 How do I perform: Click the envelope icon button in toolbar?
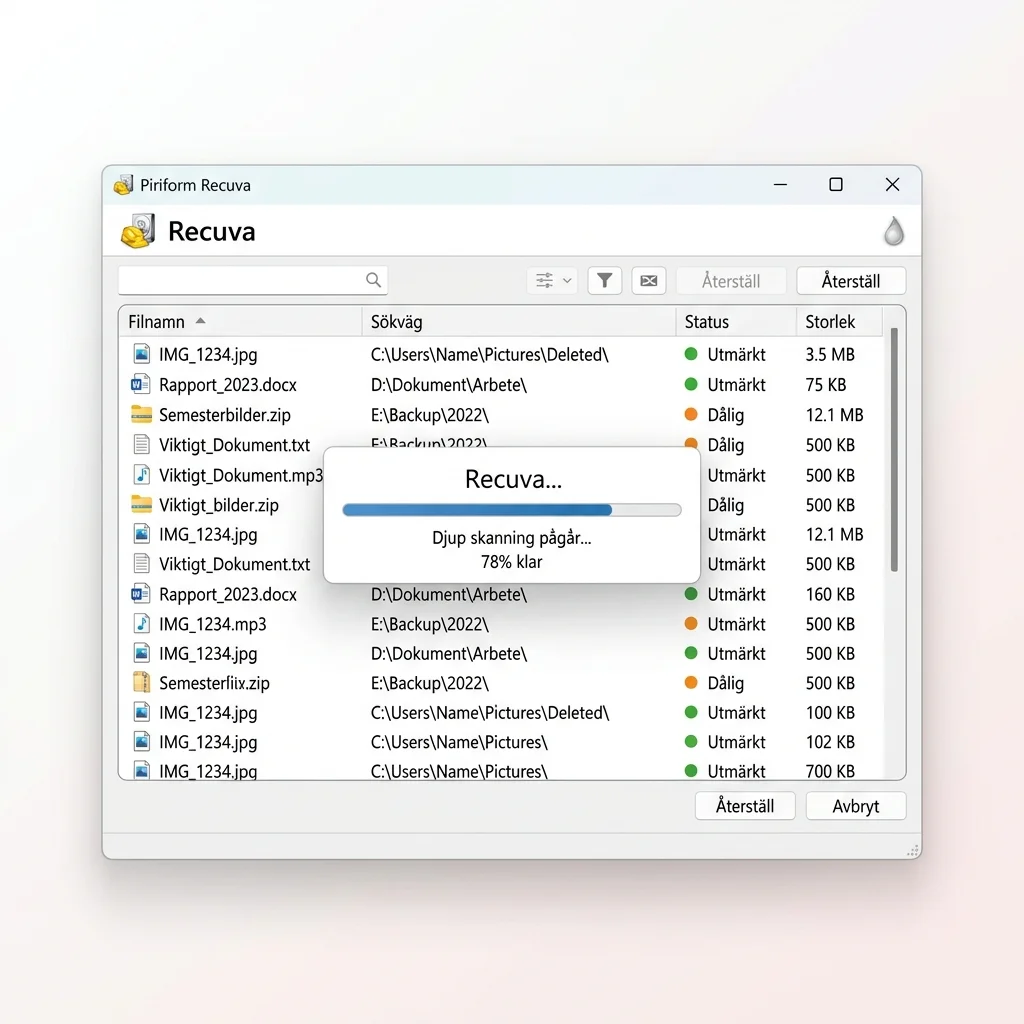[648, 281]
